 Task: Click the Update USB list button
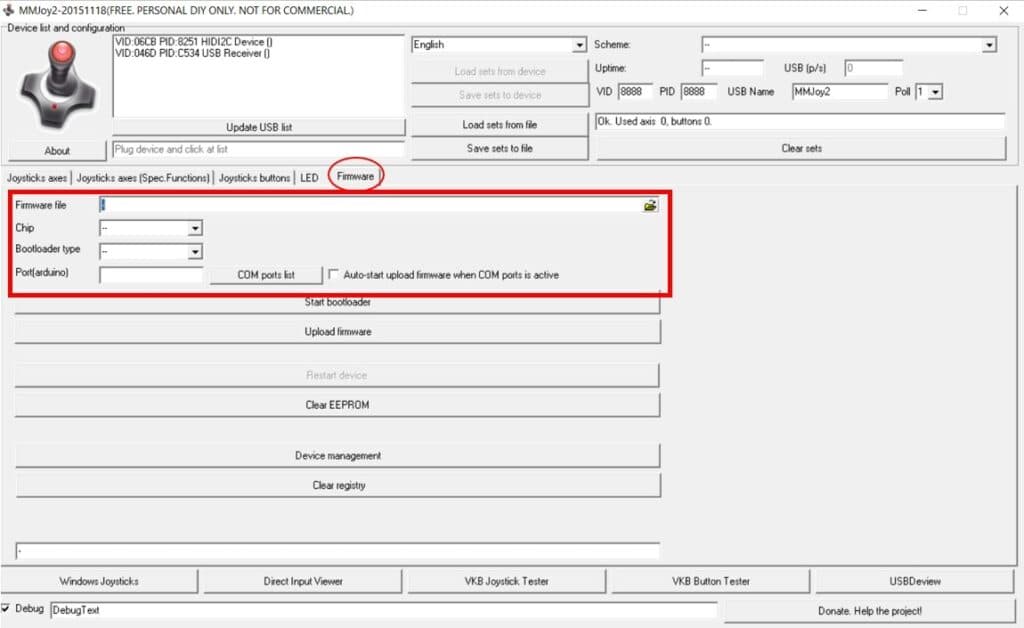258,127
